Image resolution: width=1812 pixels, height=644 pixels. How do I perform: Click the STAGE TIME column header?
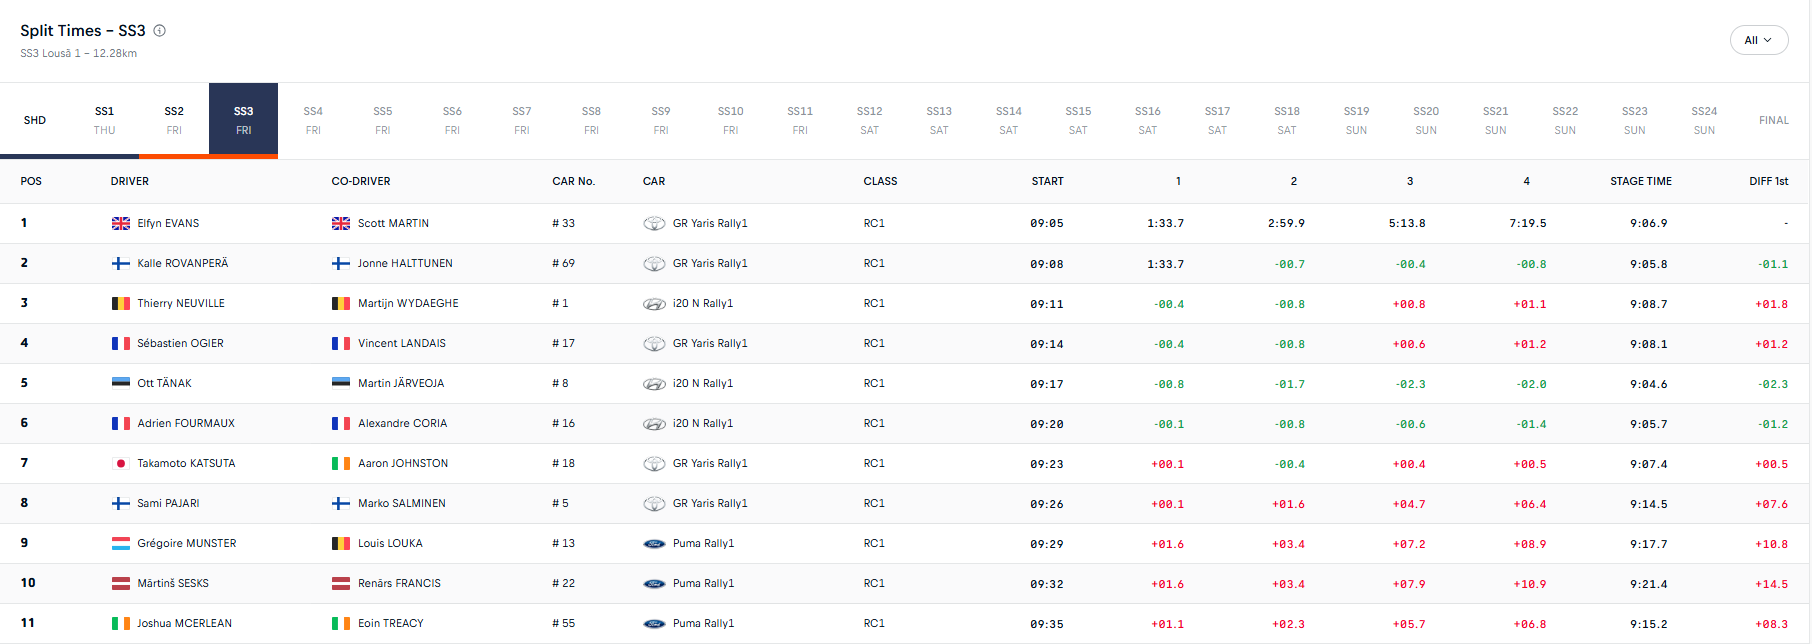click(1641, 181)
